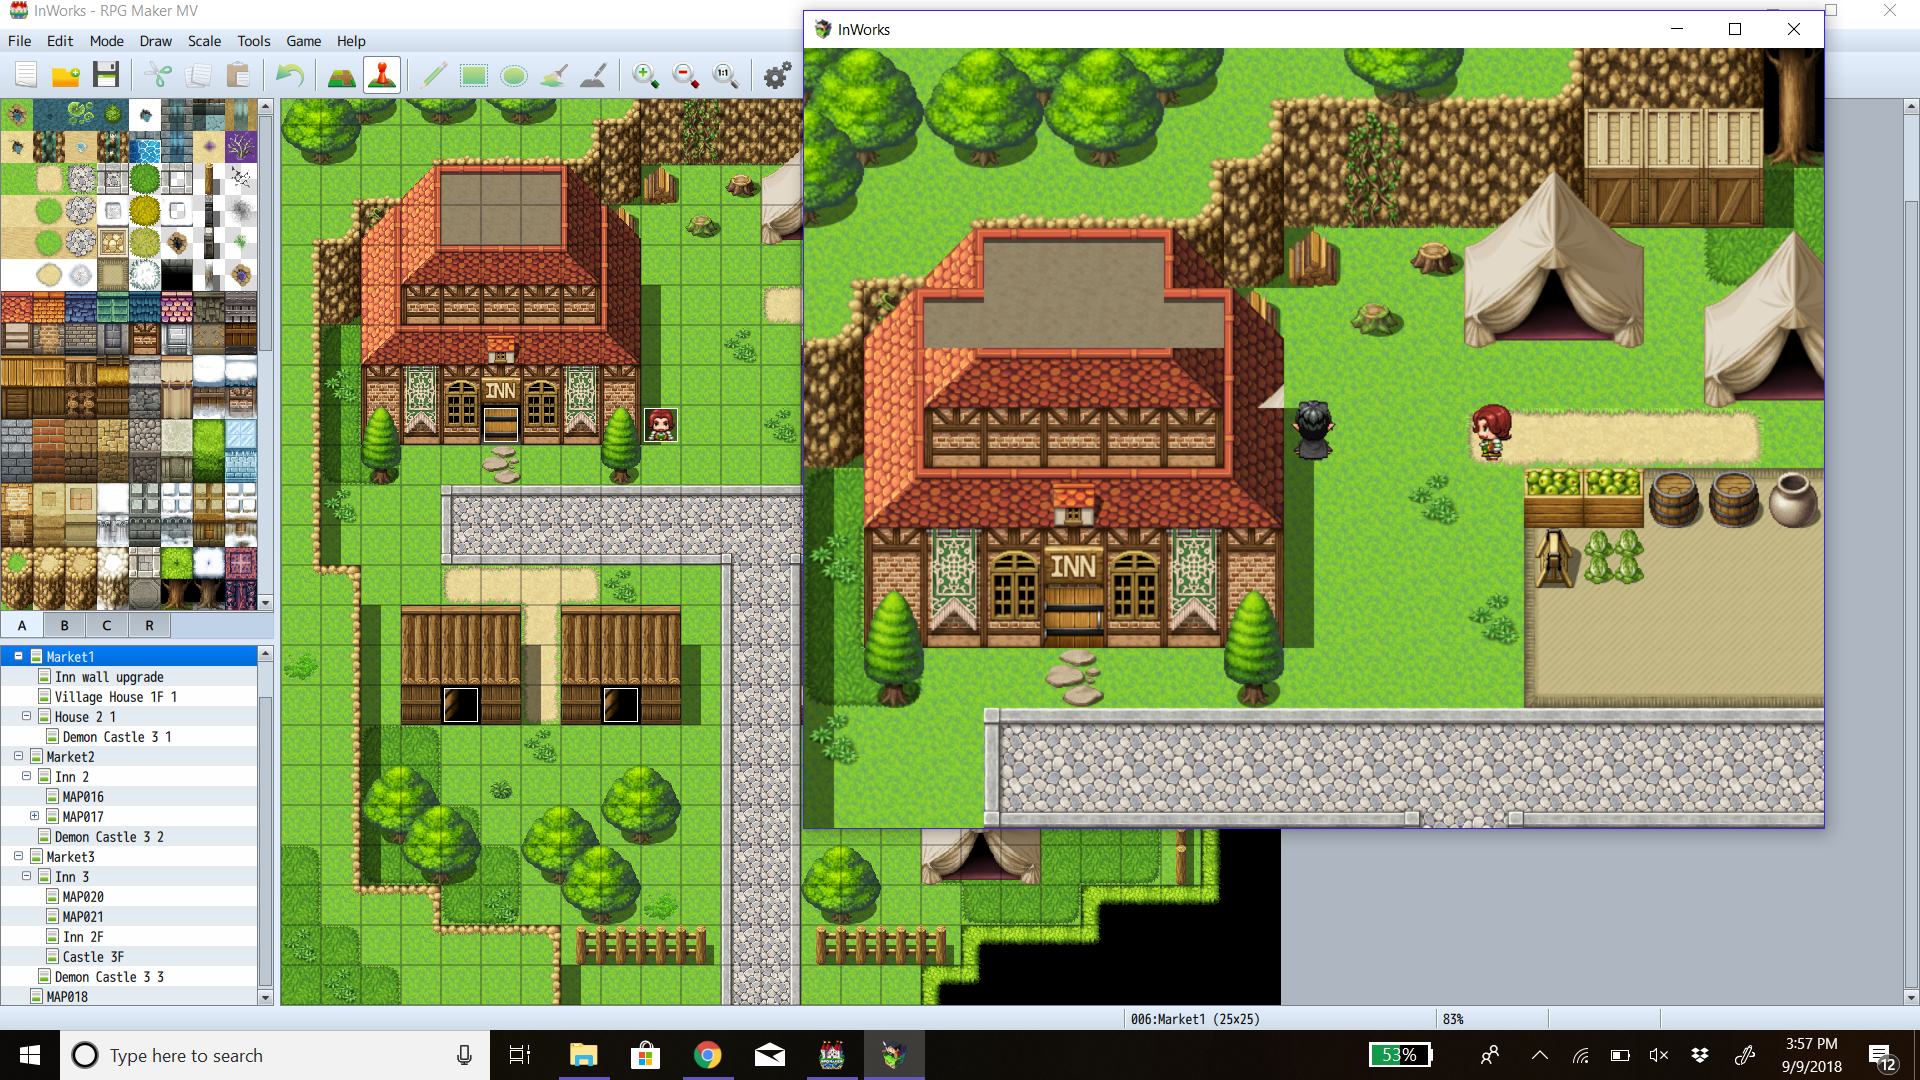Click the Zoom Out magnifier icon
Screen dimensions: 1920x1080
685,75
